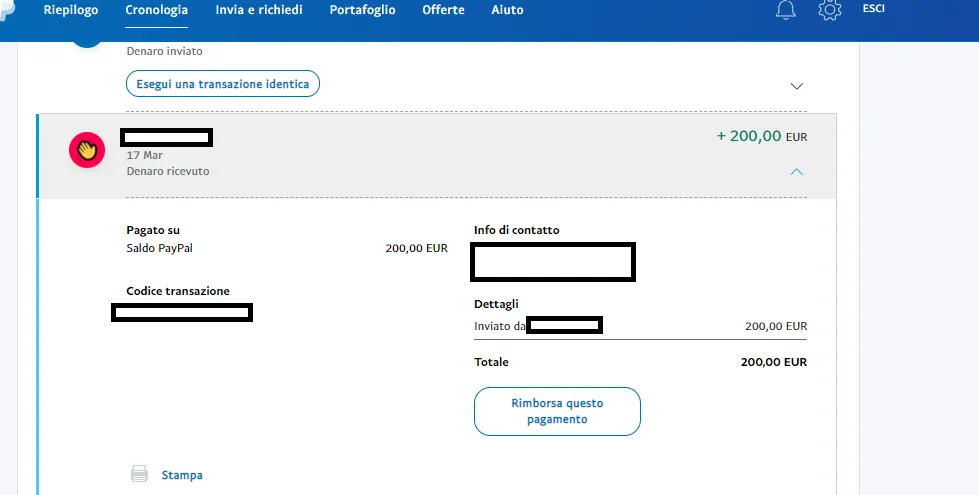Viewport: 979px width, 495px height.
Task: Open Invia e richiedi menu
Action: pyautogui.click(x=259, y=10)
